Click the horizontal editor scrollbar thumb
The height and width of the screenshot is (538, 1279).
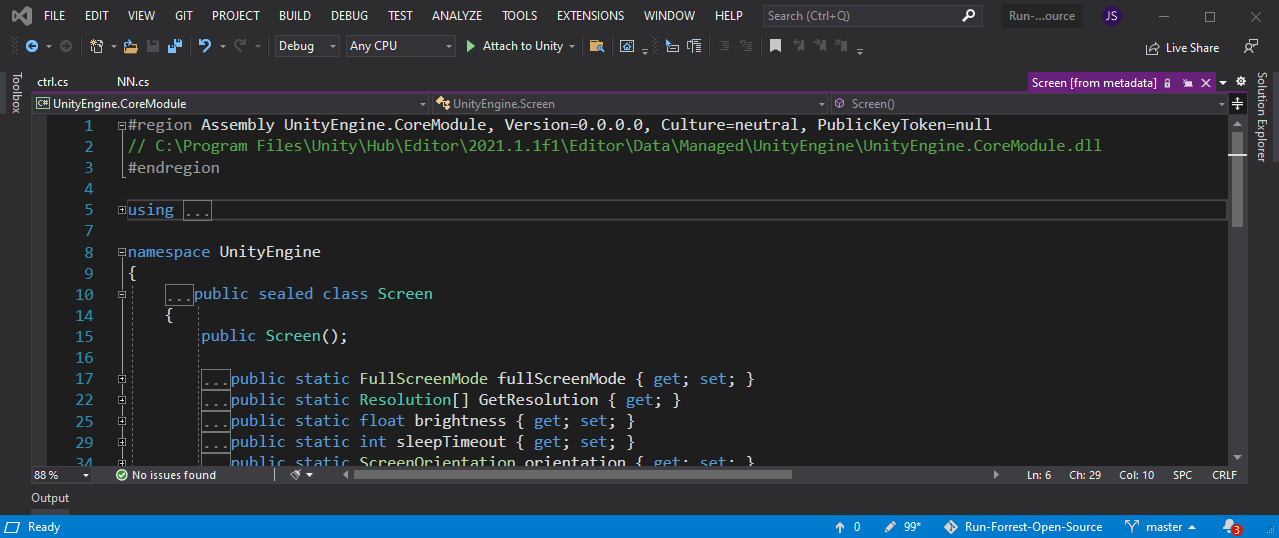(572, 475)
